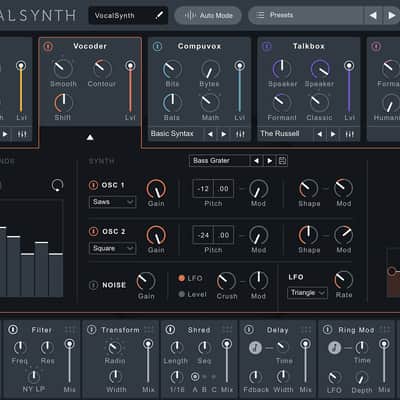The height and width of the screenshot is (400, 400).
Task: Click the Delay tempo sync note icon
Action: coord(256,348)
